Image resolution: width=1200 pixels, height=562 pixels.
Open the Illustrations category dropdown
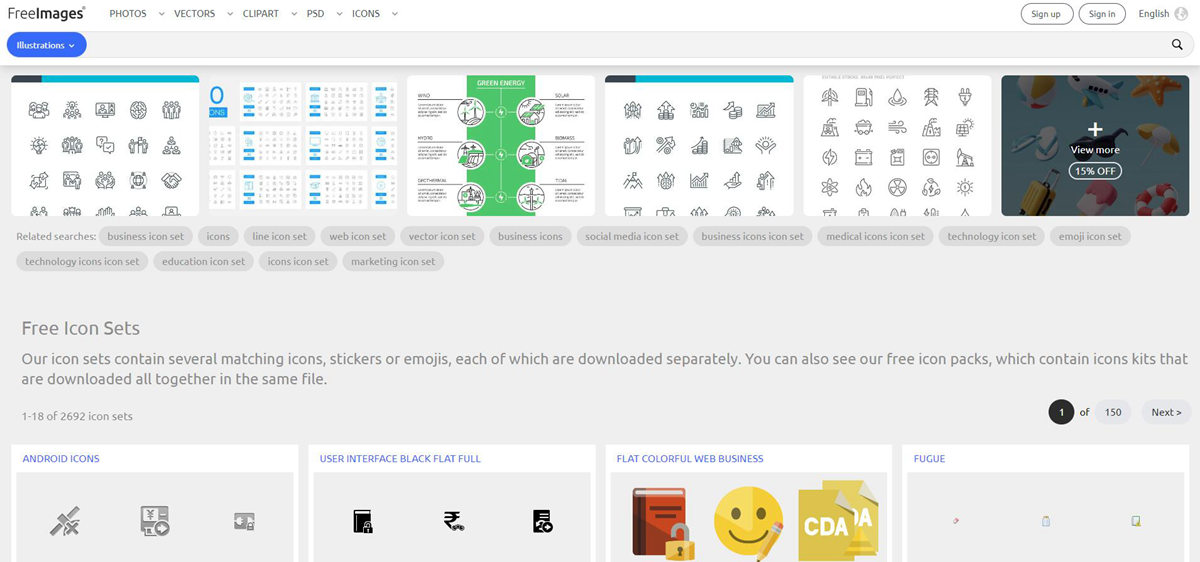point(46,45)
